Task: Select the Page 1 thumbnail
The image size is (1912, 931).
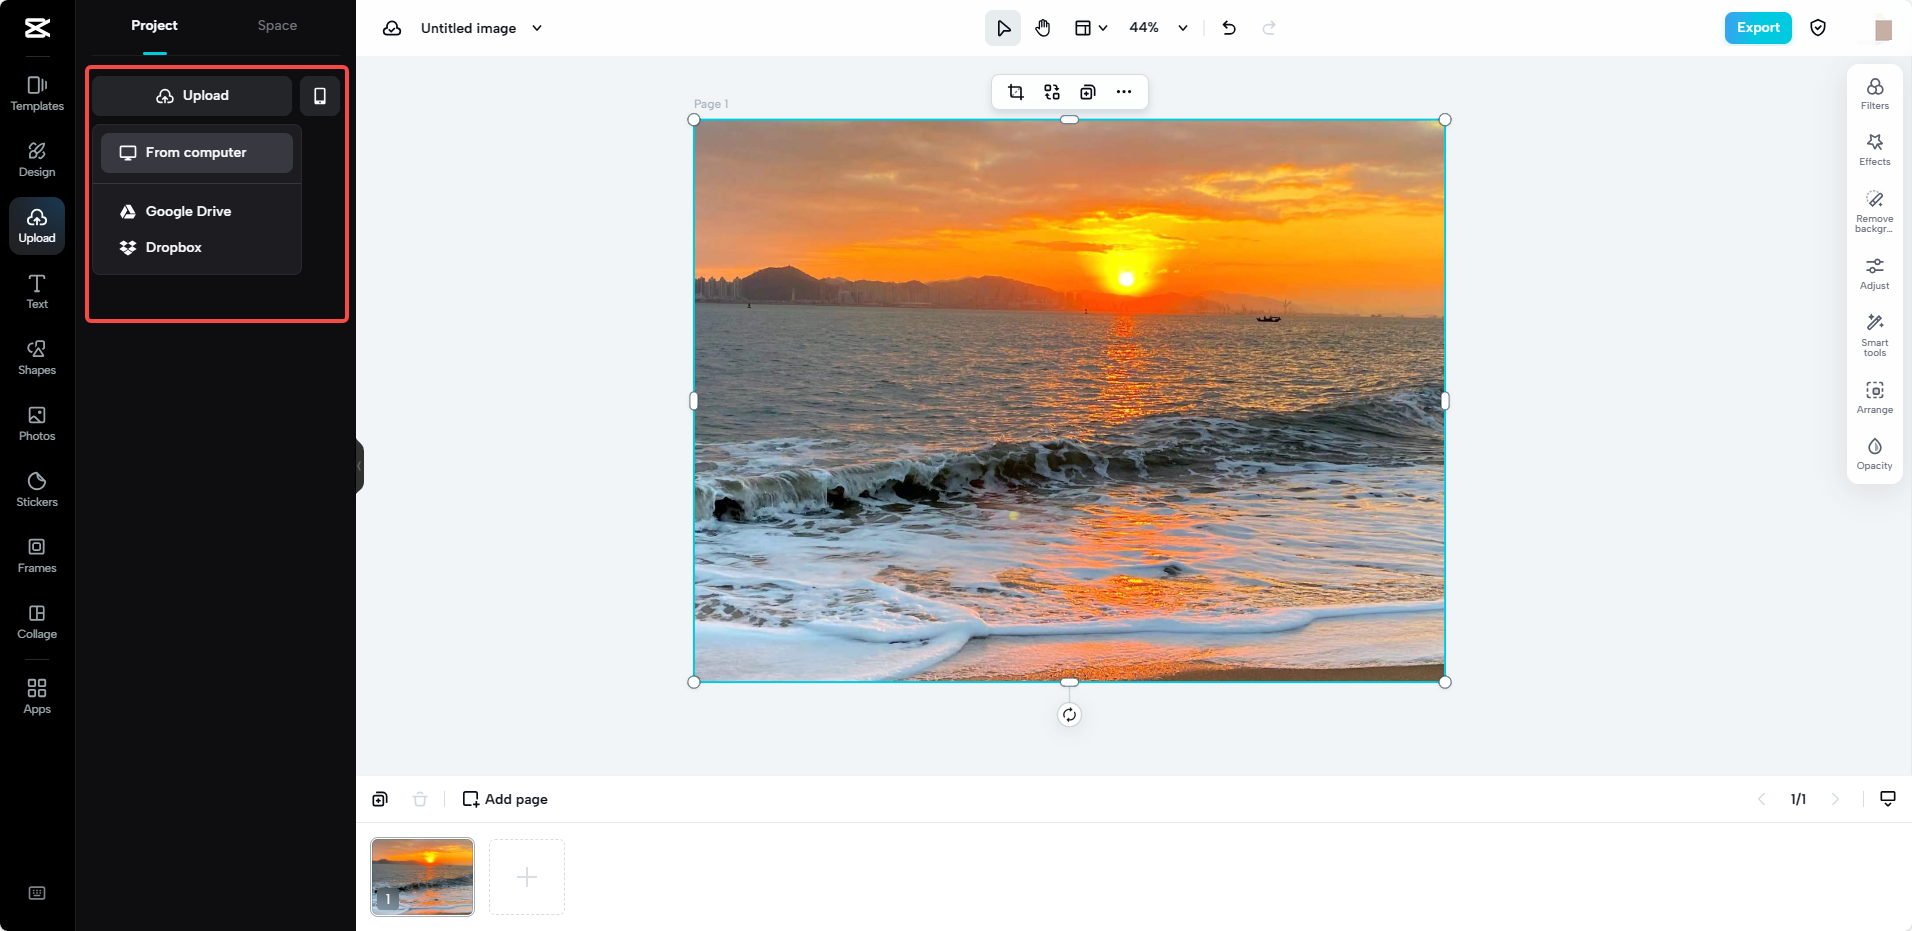Action: [422, 876]
